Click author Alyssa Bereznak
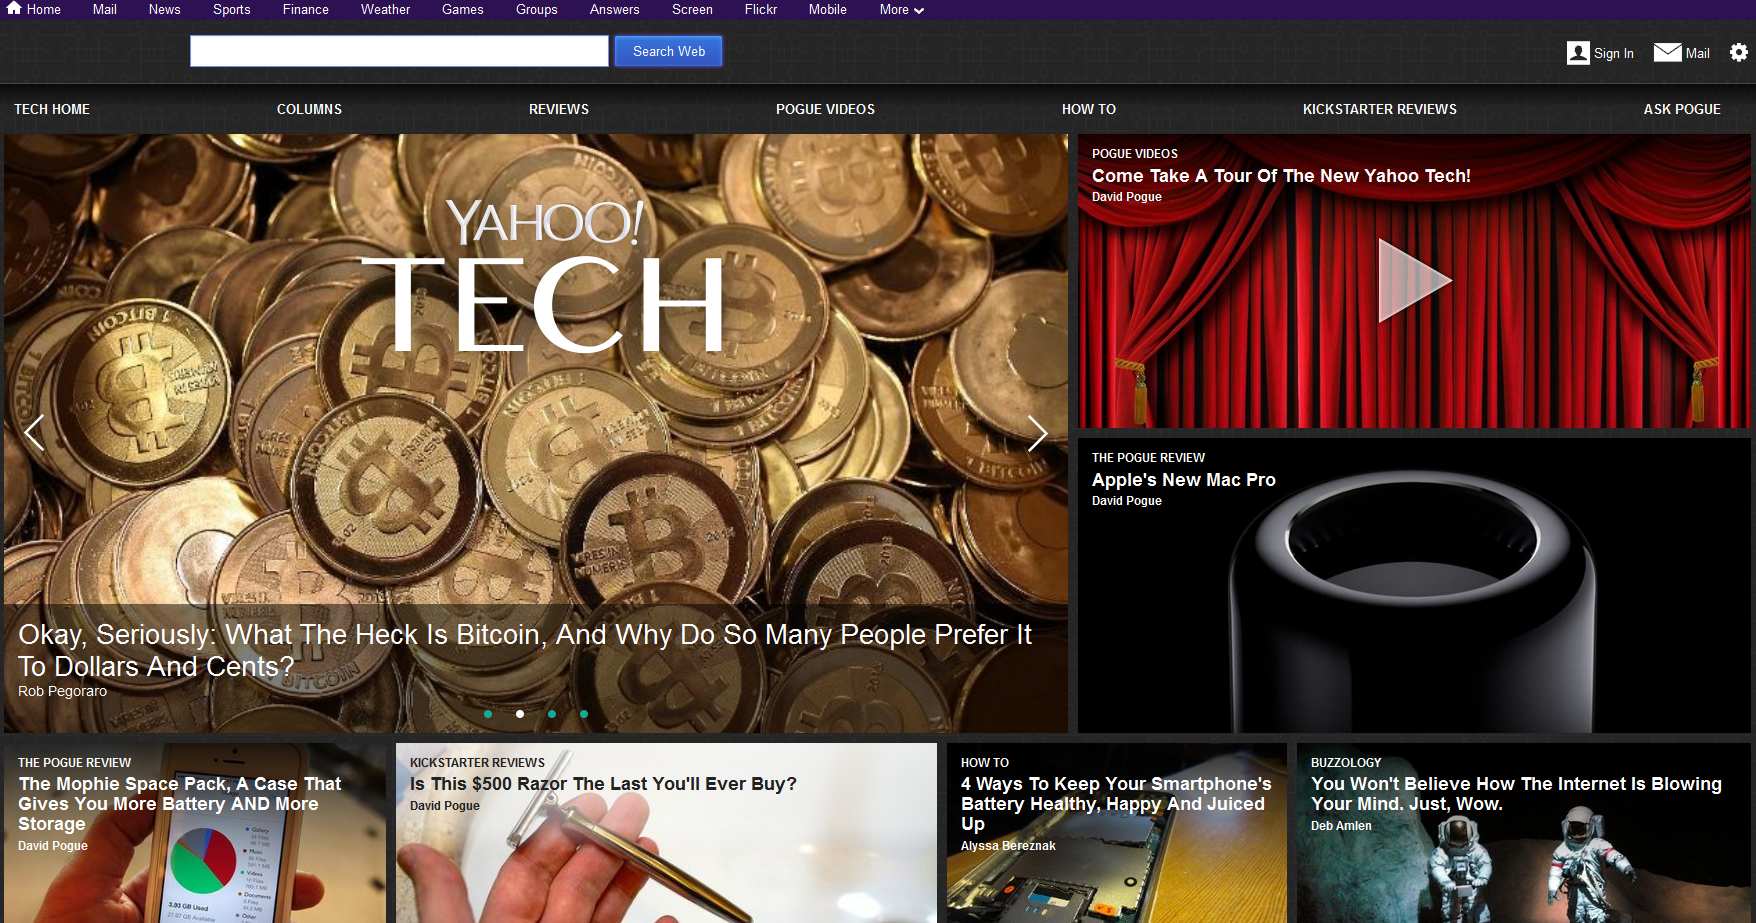The height and width of the screenshot is (923, 1756). (1008, 846)
